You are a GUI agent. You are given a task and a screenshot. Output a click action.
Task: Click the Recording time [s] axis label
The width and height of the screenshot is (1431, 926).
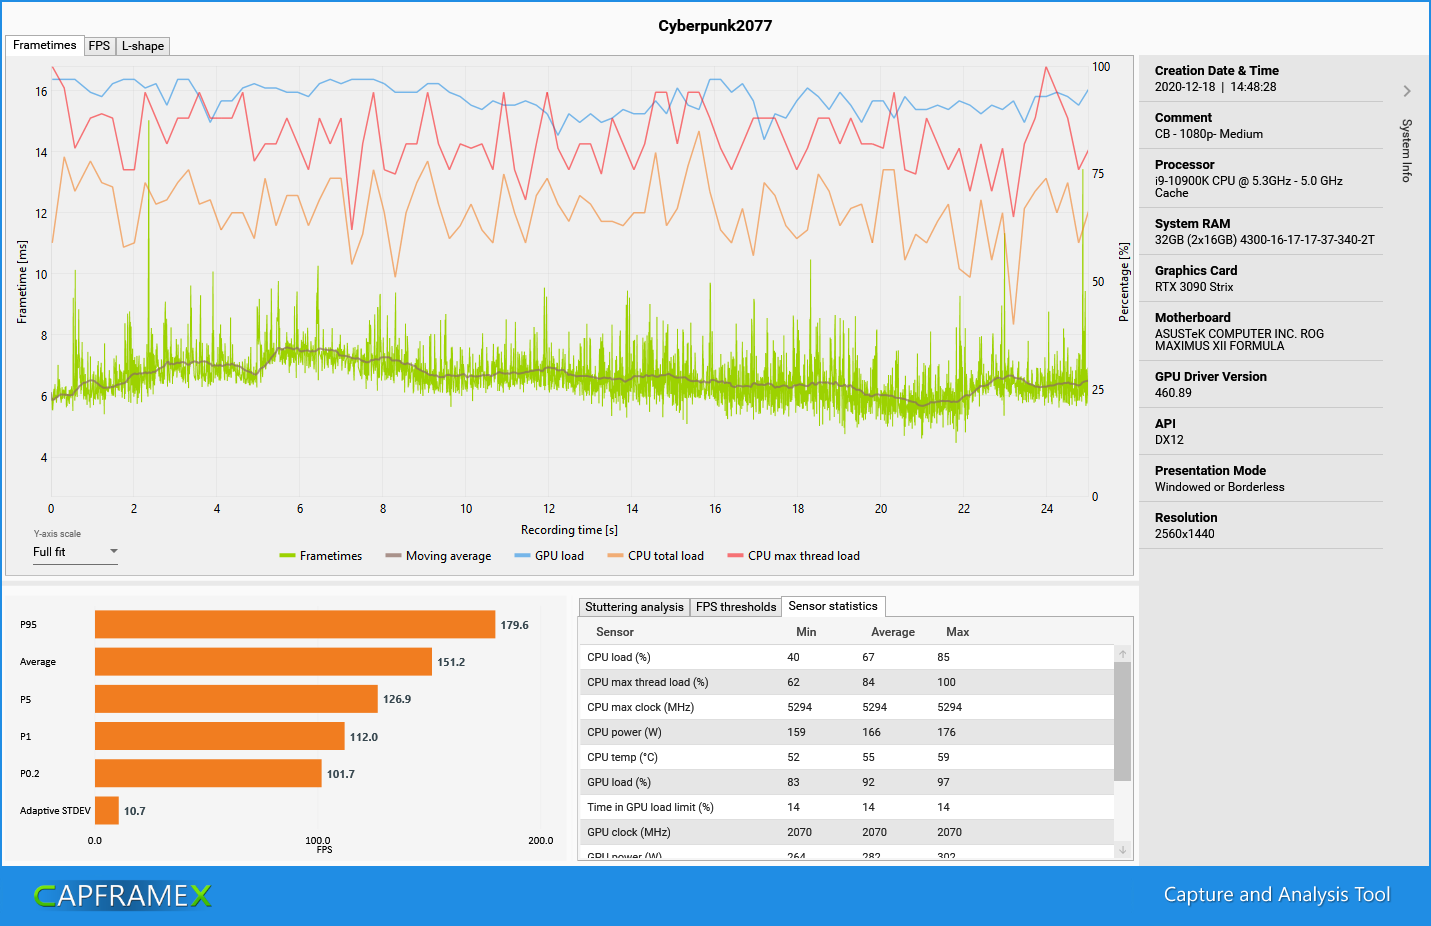[569, 530]
